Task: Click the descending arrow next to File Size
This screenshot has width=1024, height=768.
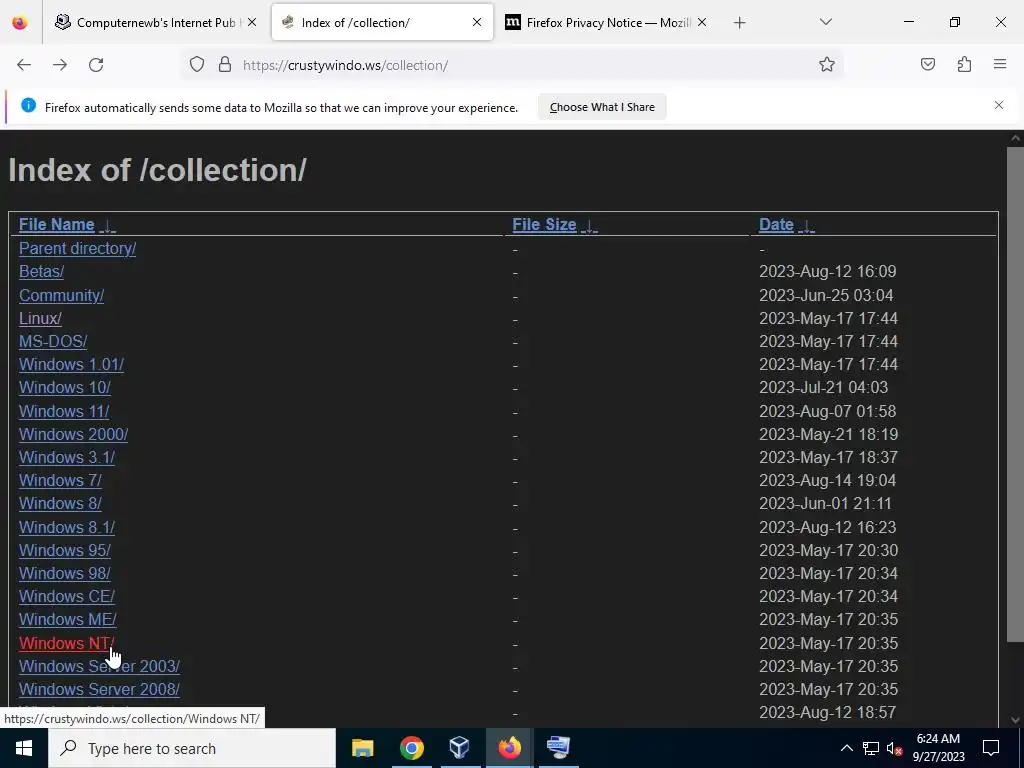Action: (589, 226)
